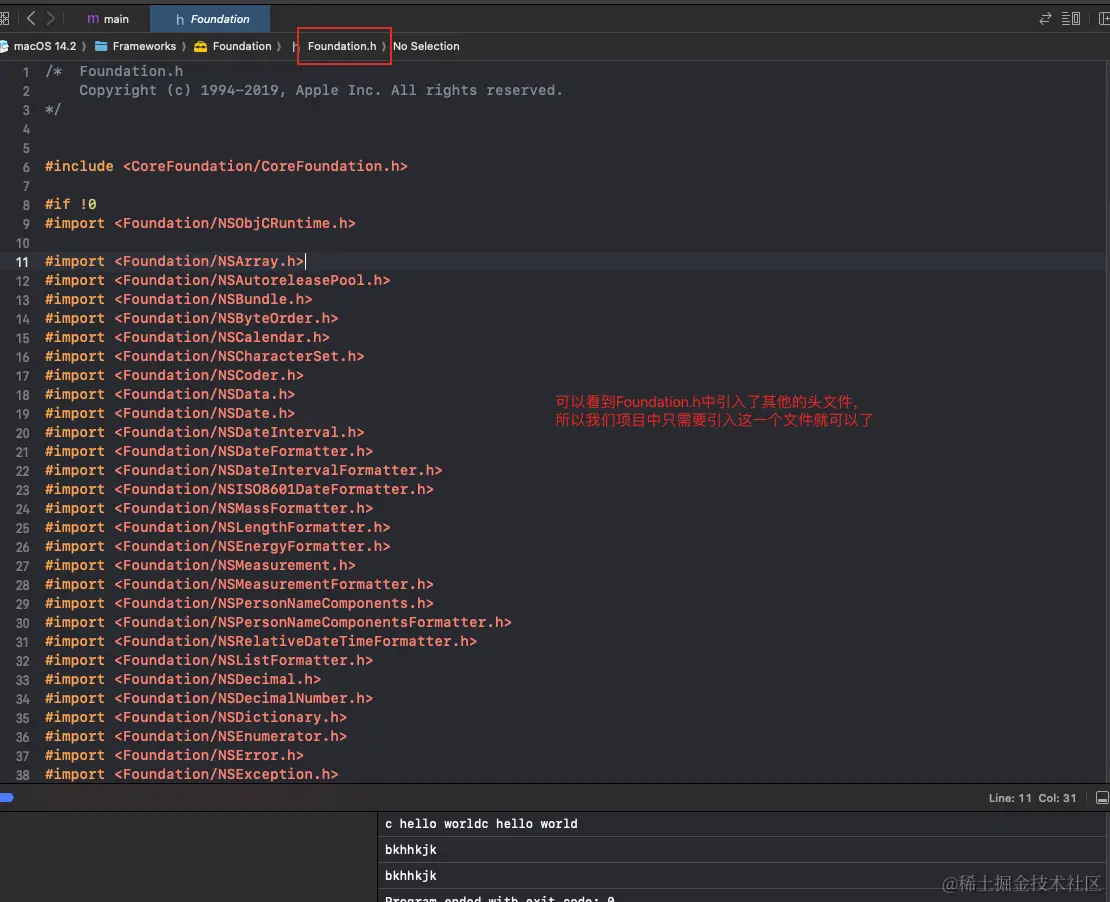The height and width of the screenshot is (902, 1110).
Task: Click the header file icon in jump bar
Action: [296, 46]
